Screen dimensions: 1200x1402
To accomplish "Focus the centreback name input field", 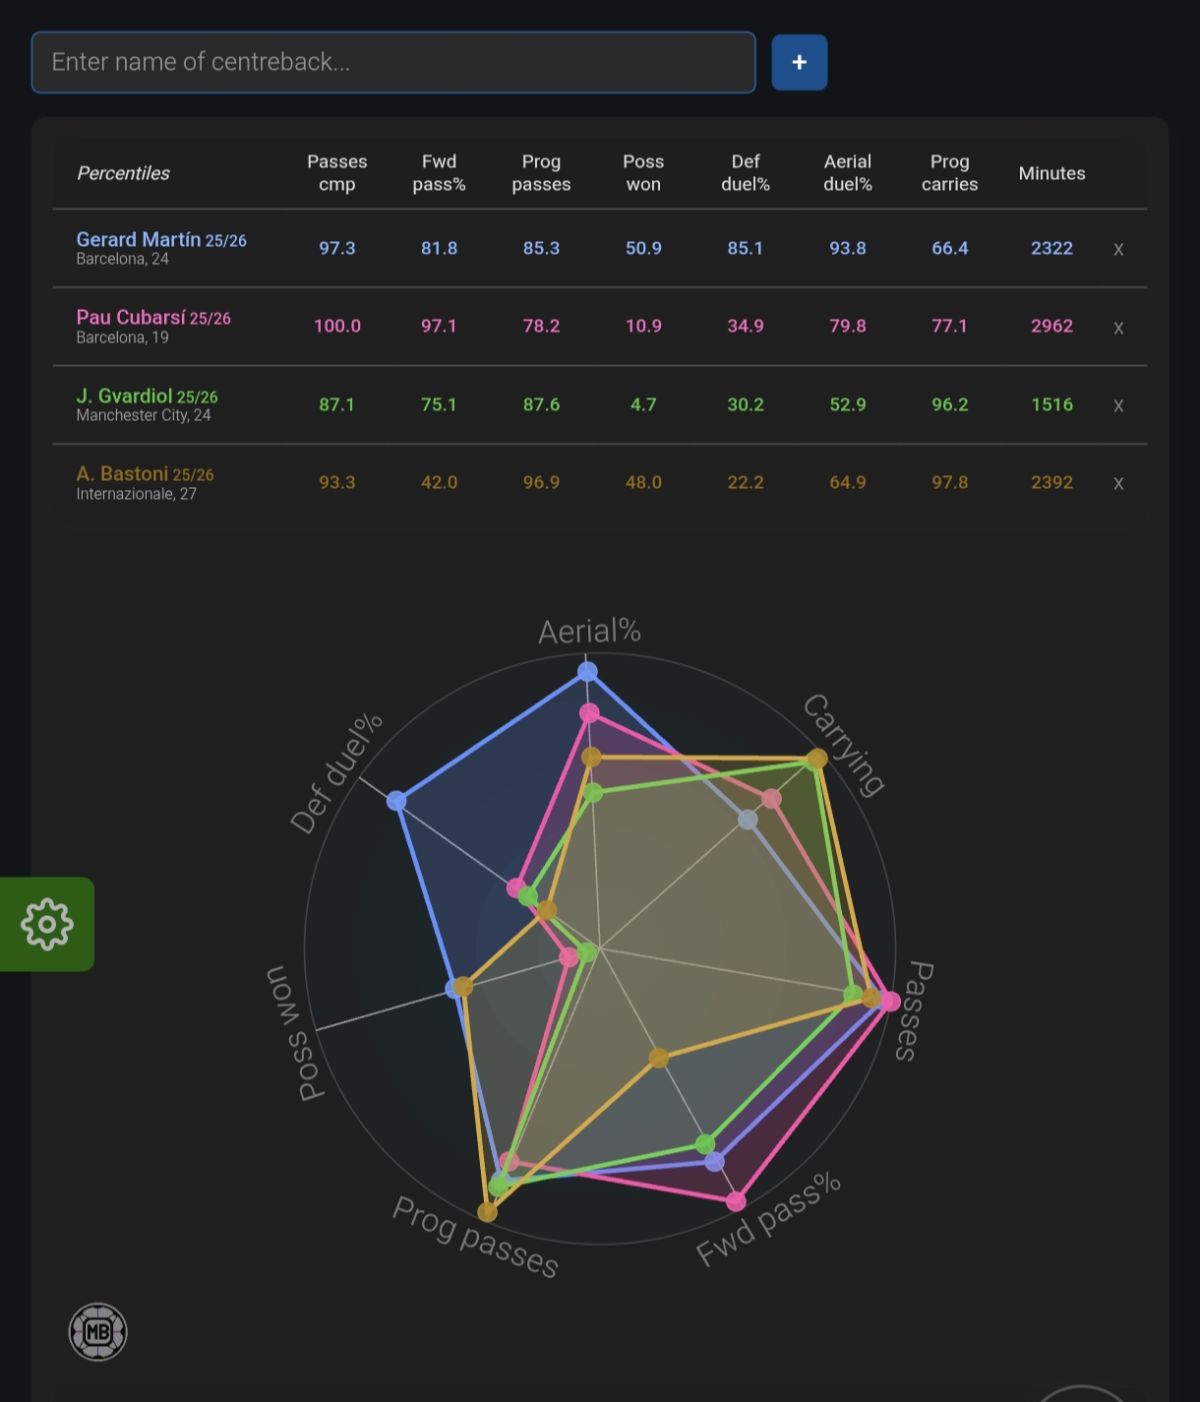I will (x=393, y=62).
